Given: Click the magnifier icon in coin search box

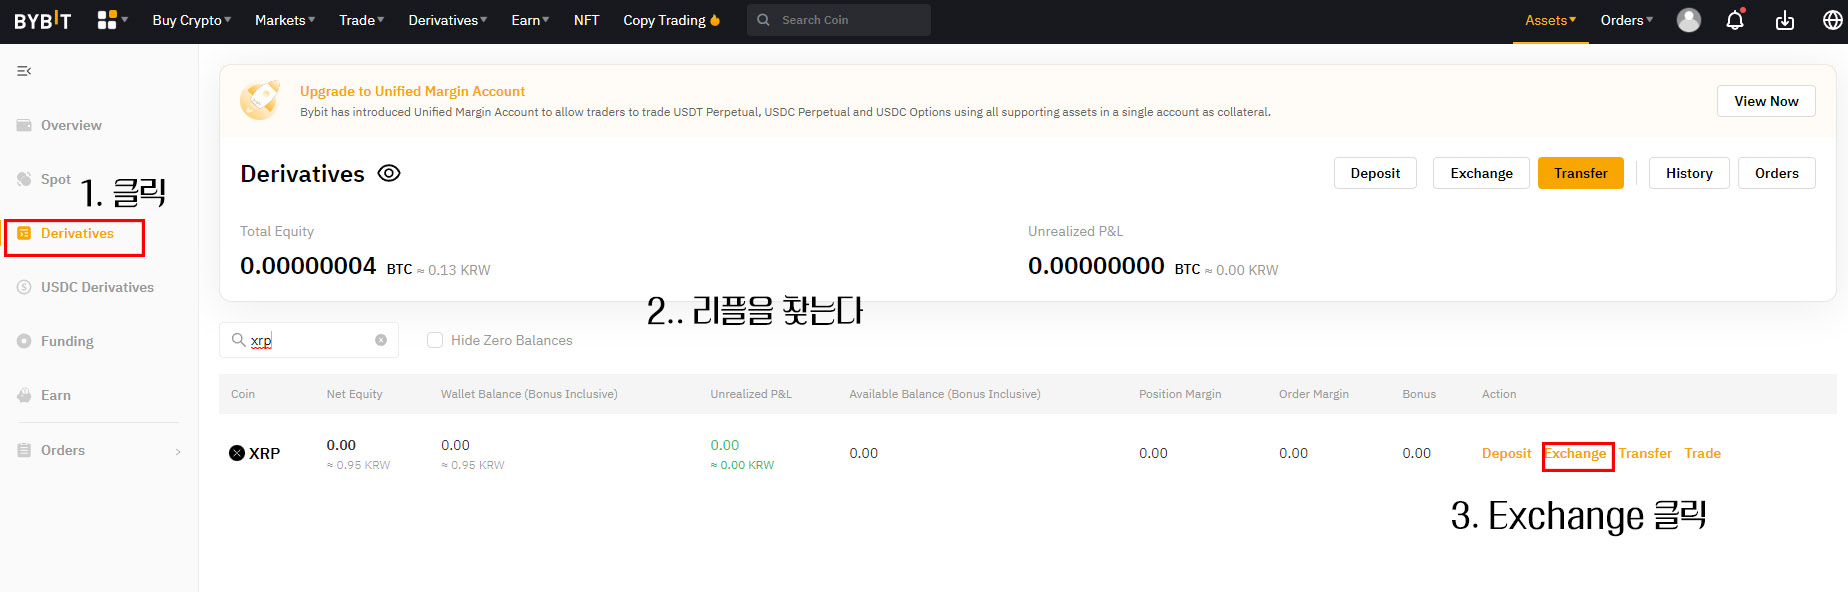Looking at the screenshot, I should click(239, 340).
